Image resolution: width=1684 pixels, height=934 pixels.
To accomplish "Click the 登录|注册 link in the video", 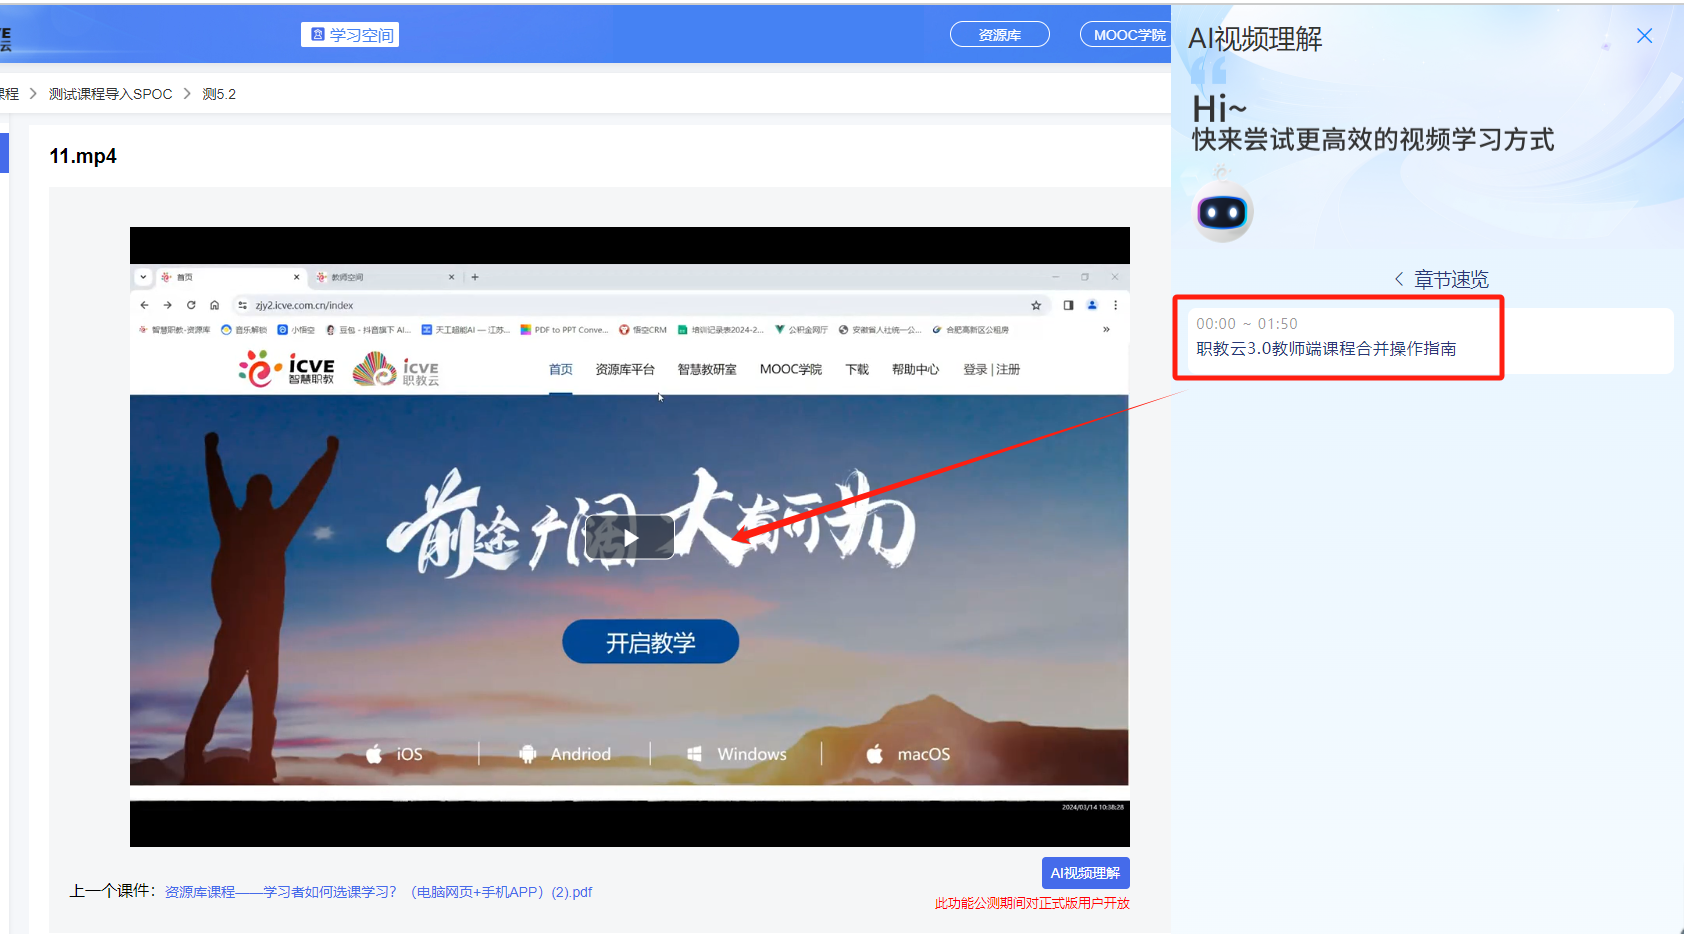I will pyautogui.click(x=991, y=368).
